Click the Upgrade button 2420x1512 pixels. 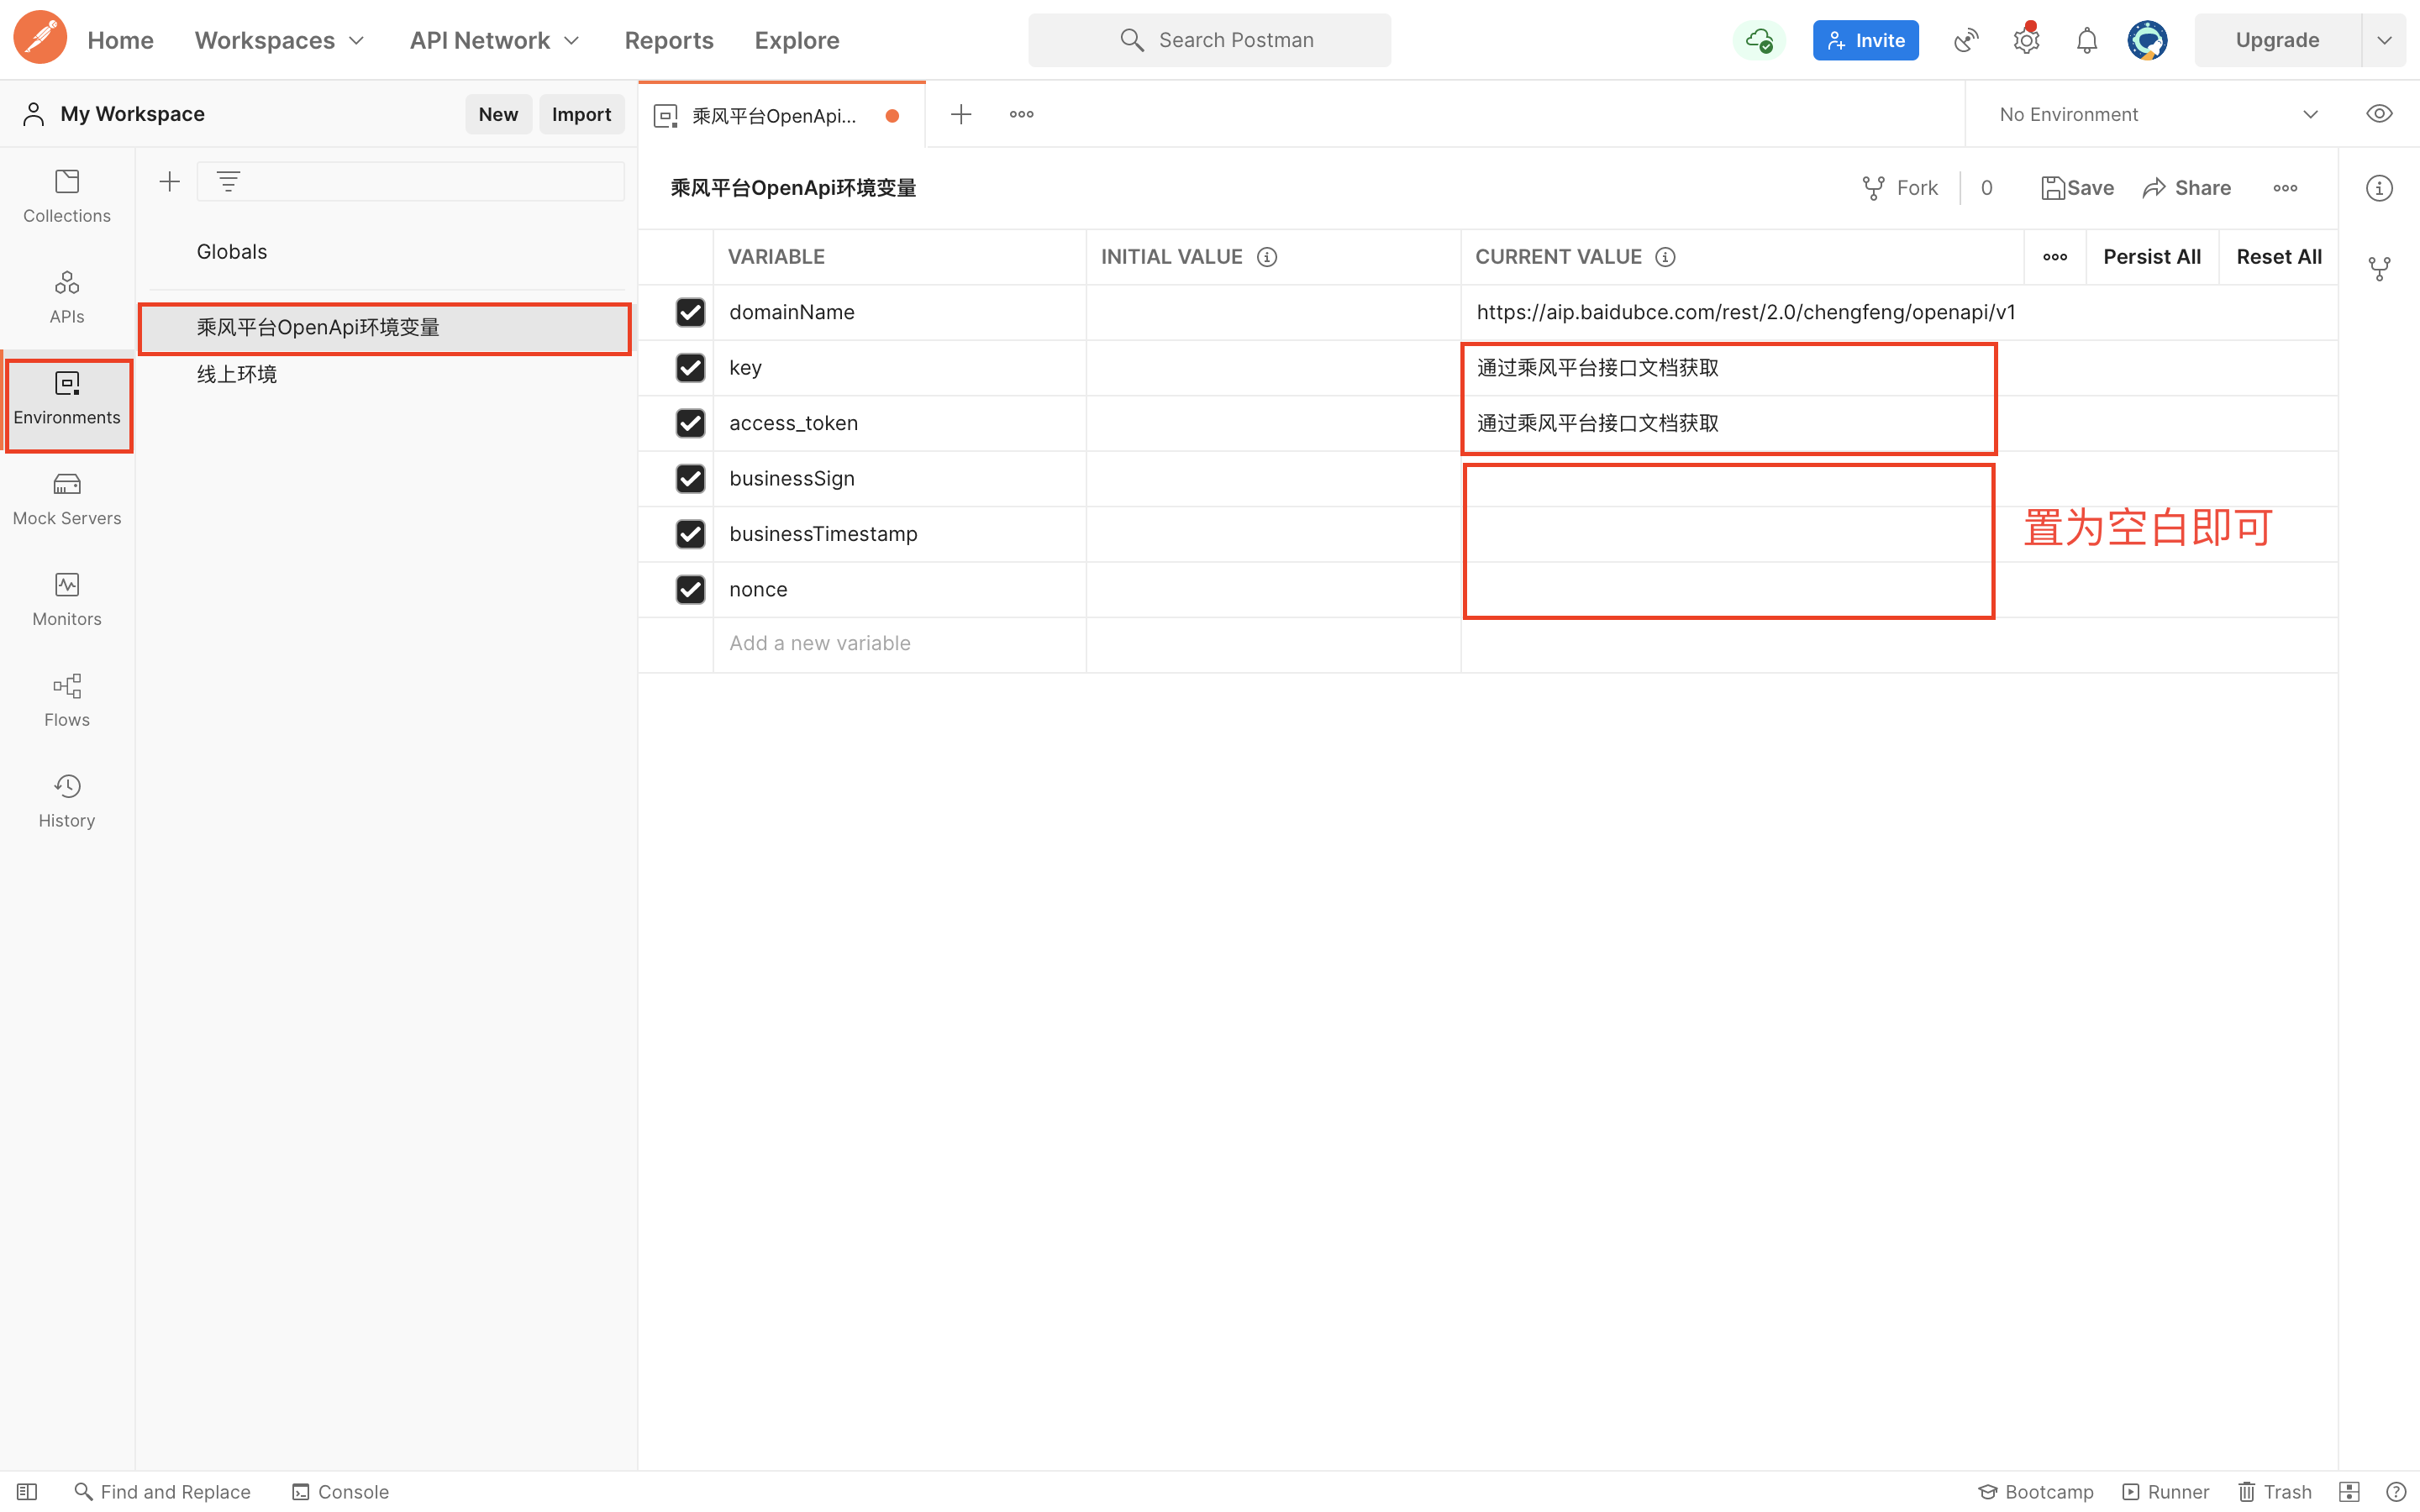tap(2277, 40)
